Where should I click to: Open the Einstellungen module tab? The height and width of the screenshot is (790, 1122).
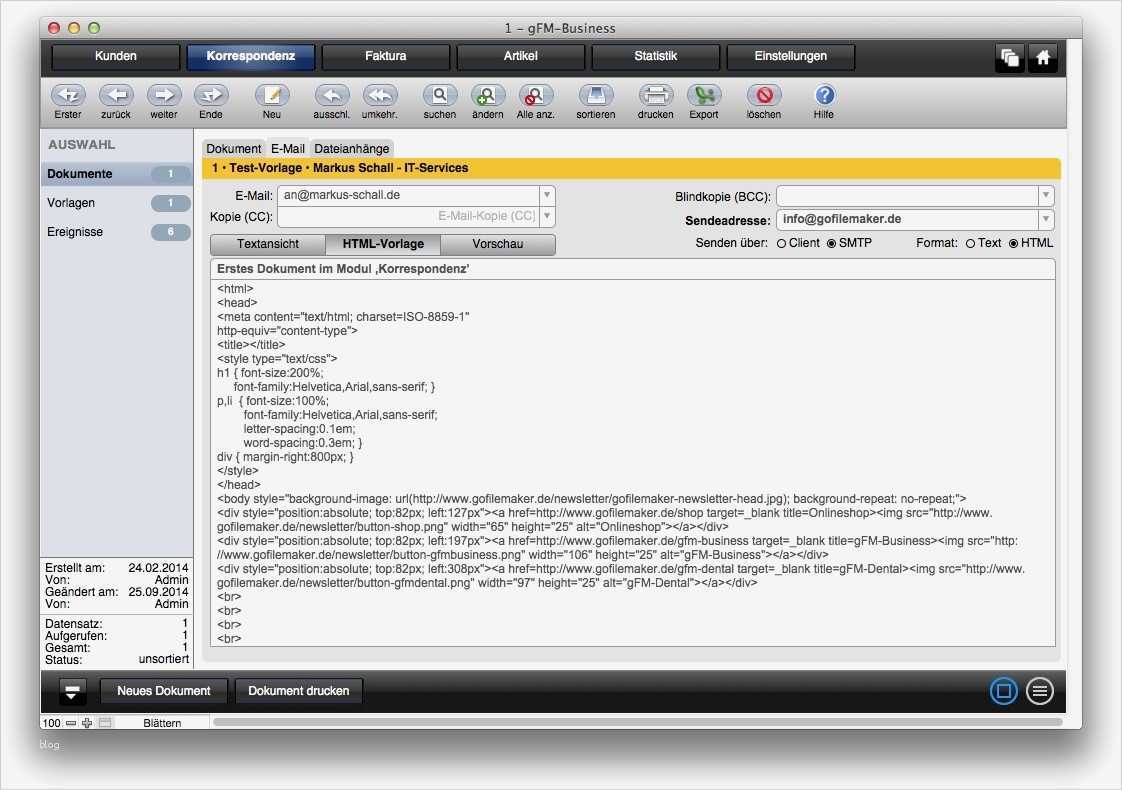click(x=791, y=57)
